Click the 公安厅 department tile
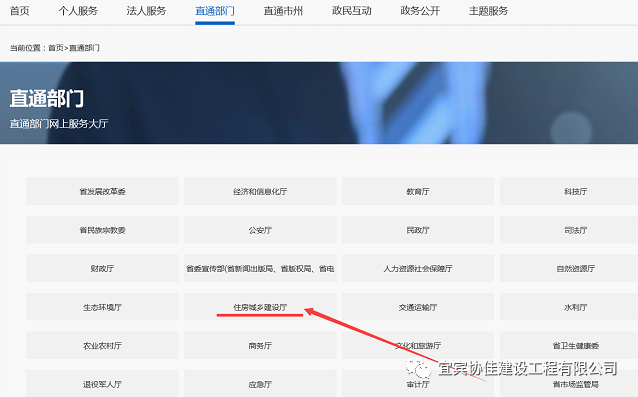 click(260, 230)
